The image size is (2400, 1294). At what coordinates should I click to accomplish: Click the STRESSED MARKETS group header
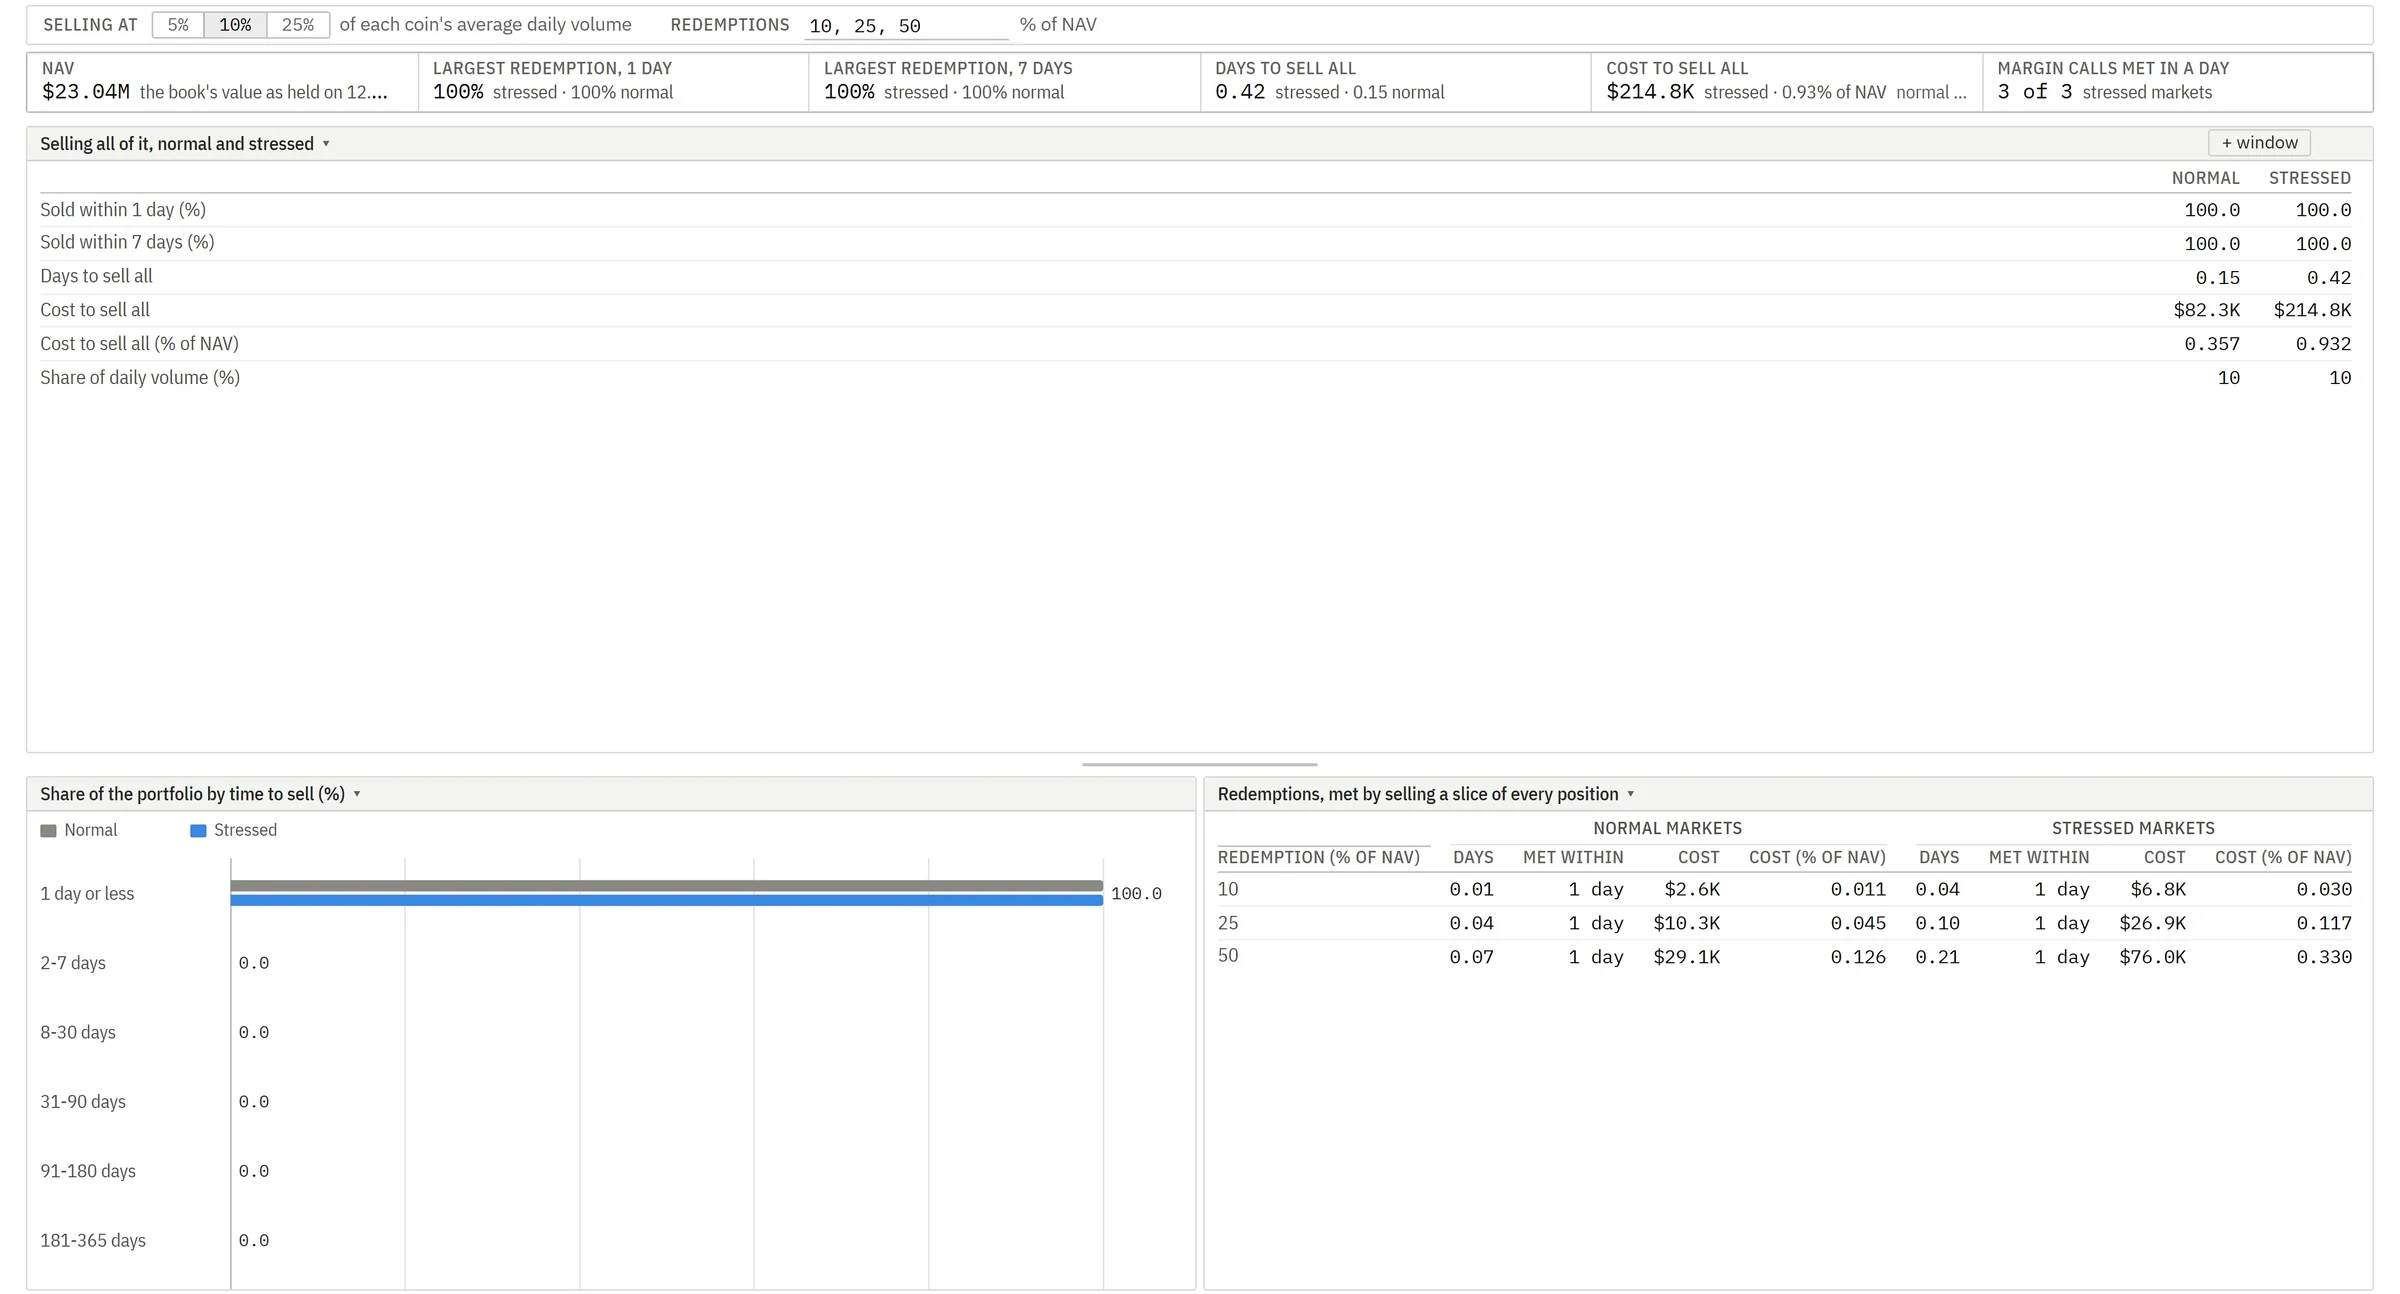[2133, 829]
